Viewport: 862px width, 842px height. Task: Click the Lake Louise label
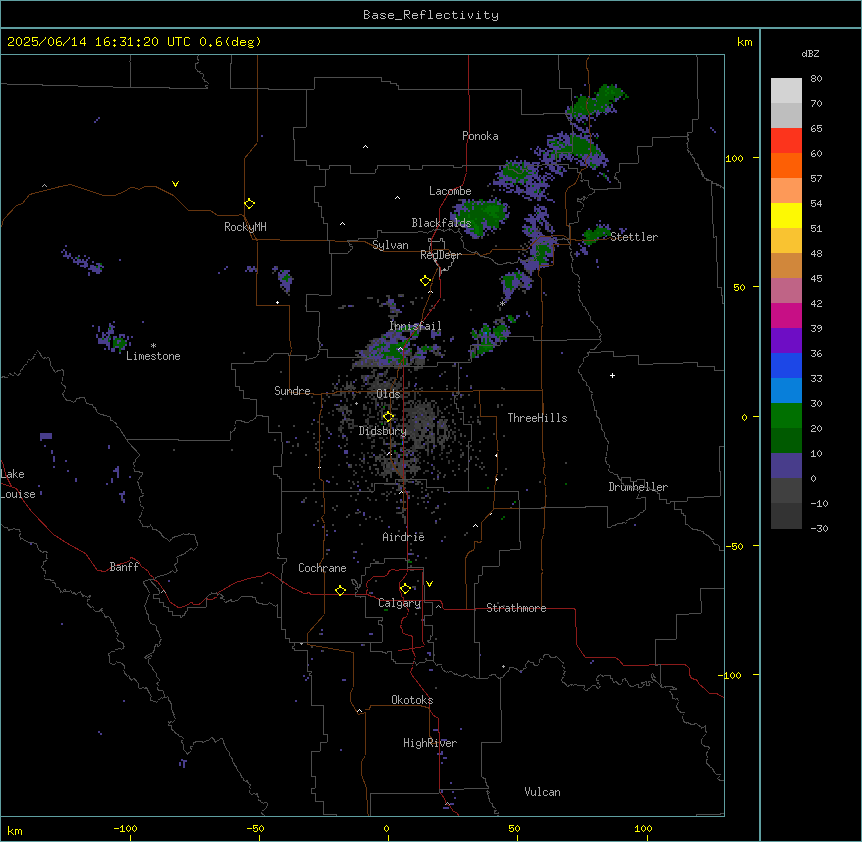tap(16, 484)
